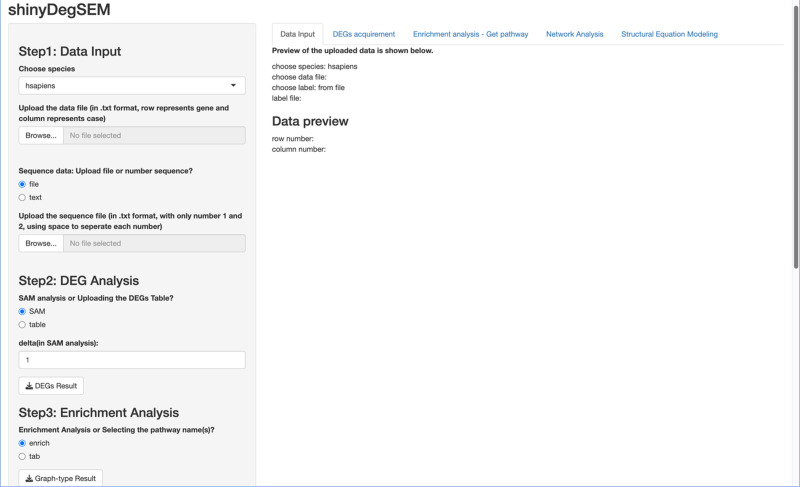The width and height of the screenshot is (800, 487).
Task: Switch to the DEGs acquirement tab
Action: point(364,34)
